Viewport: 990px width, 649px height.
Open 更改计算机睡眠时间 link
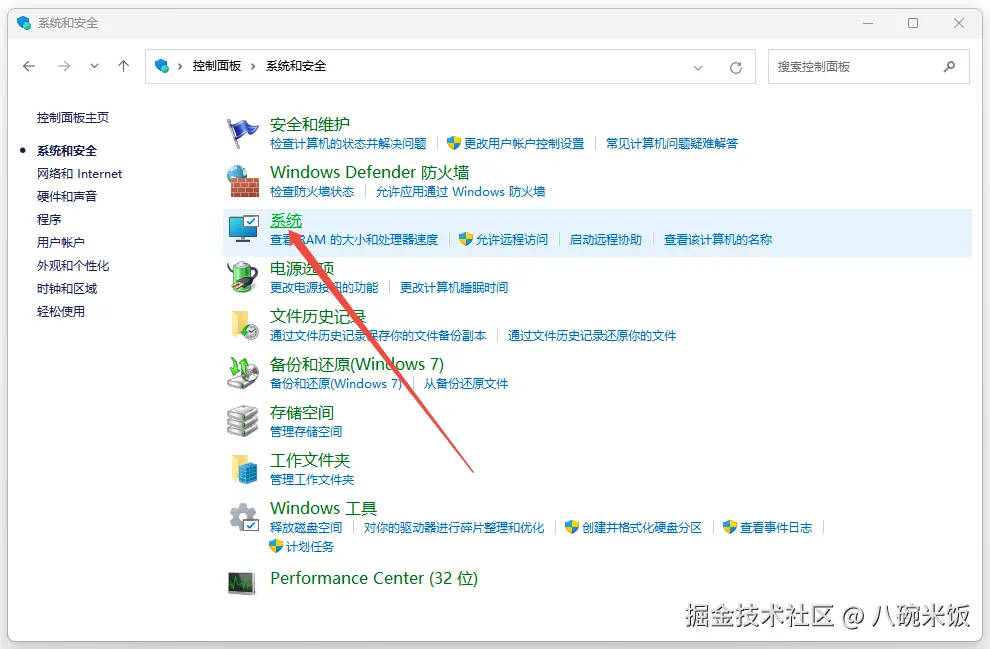click(454, 287)
